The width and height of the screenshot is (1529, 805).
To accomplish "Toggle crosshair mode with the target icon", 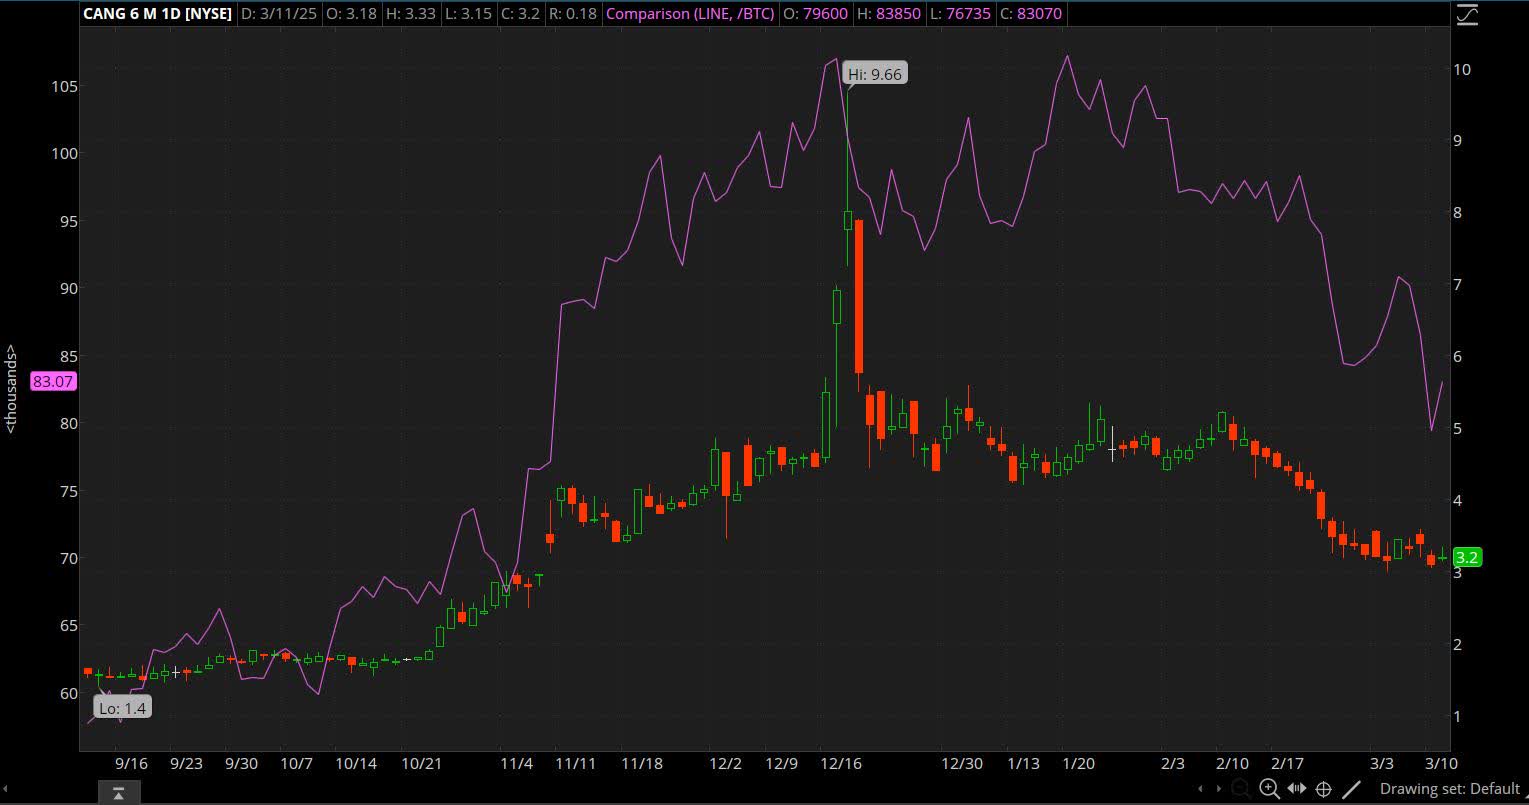I will coord(1323,789).
